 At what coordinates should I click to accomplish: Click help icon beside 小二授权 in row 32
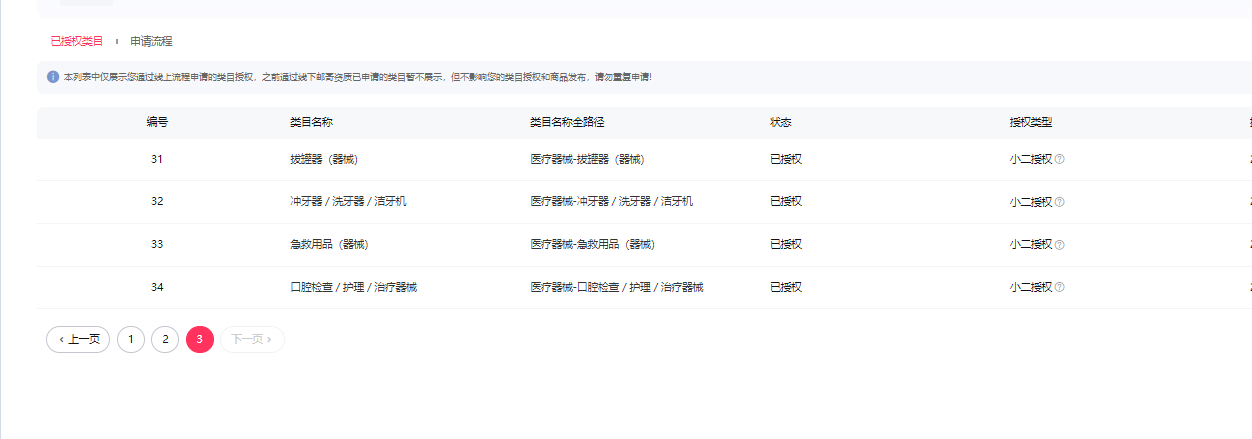pyautogui.click(x=1060, y=202)
